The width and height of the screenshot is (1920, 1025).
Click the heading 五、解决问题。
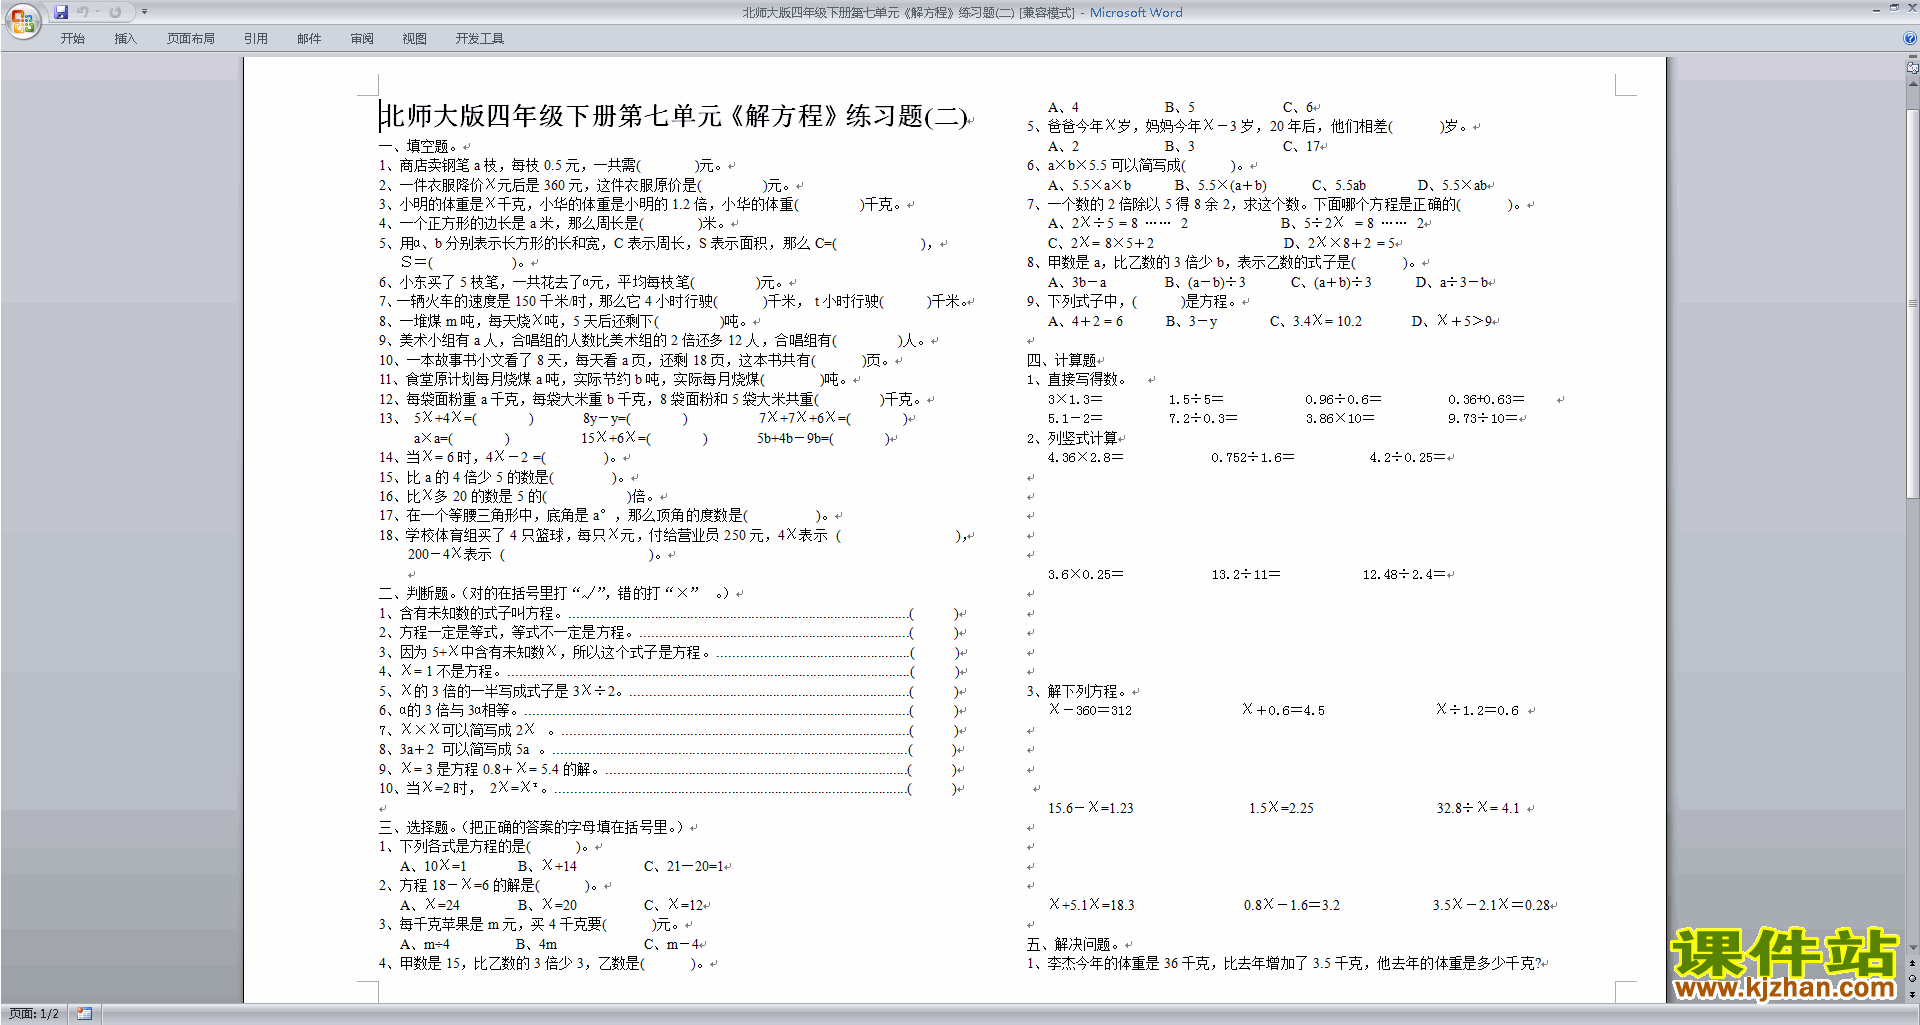tap(1076, 944)
